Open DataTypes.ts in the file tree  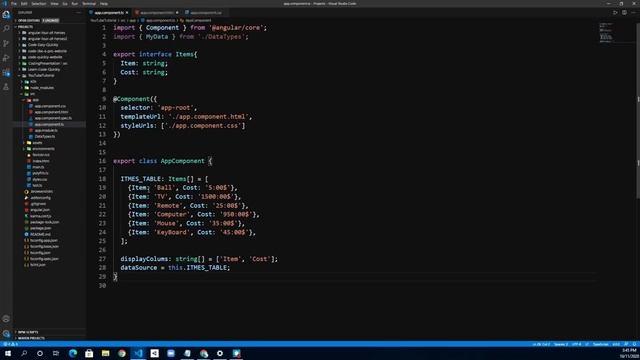44,137
